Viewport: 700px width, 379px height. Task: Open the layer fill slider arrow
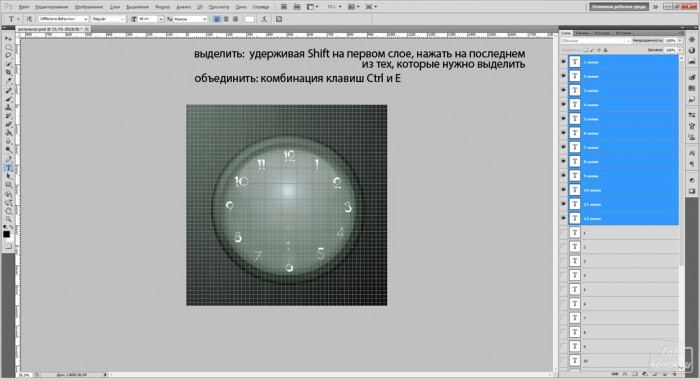(680, 50)
